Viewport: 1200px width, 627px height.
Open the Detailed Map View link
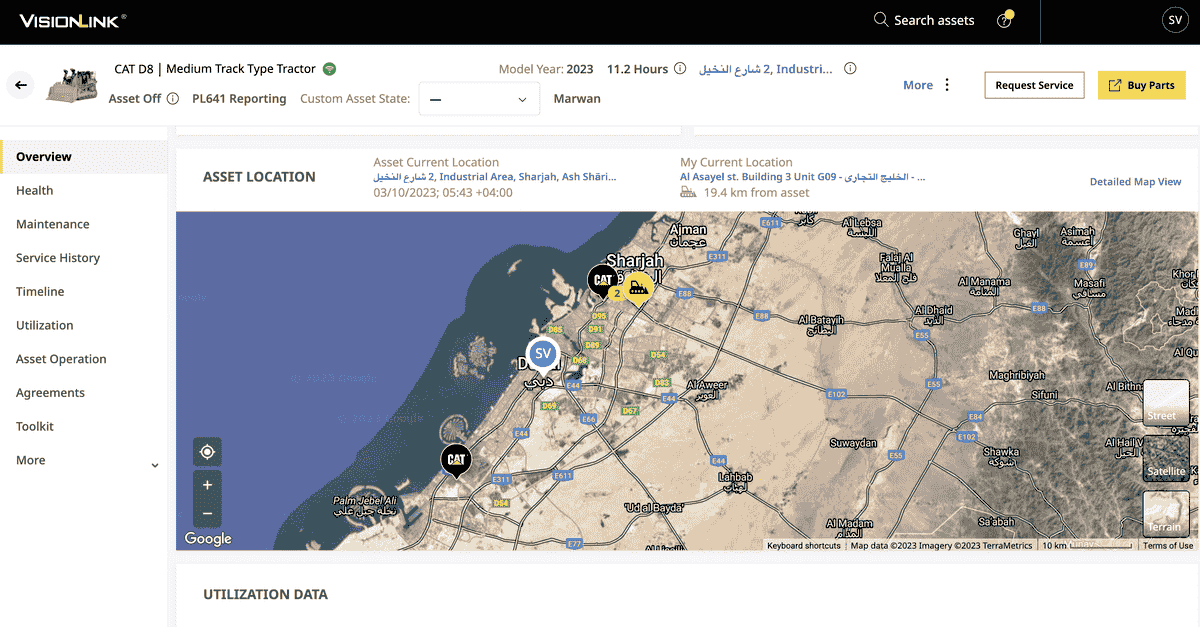click(1135, 182)
